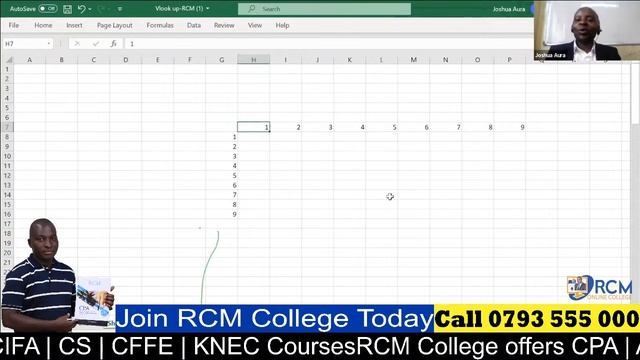Switch to the Home tab
This screenshot has height=360, width=640.
click(43, 25)
